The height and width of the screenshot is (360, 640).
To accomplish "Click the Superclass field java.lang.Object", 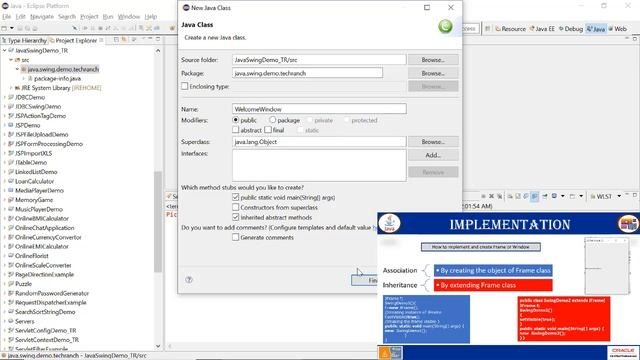I will click(319, 142).
